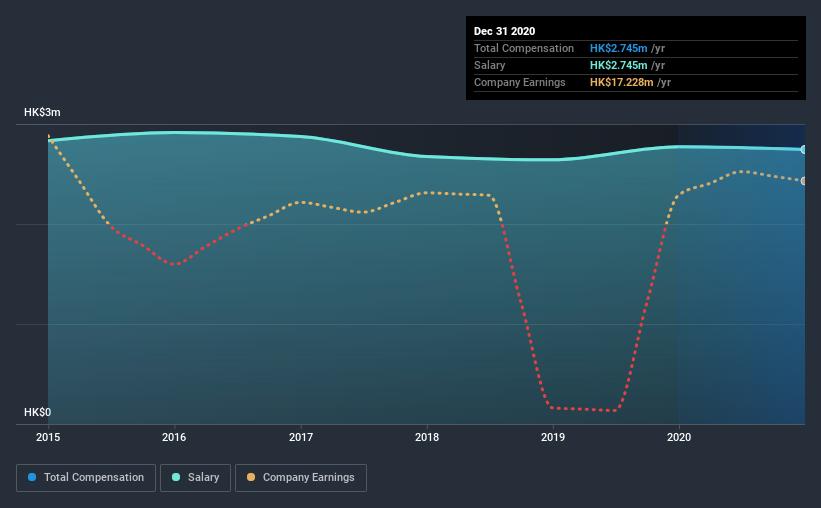Click the orange Company Earnings legend dot

[251, 477]
